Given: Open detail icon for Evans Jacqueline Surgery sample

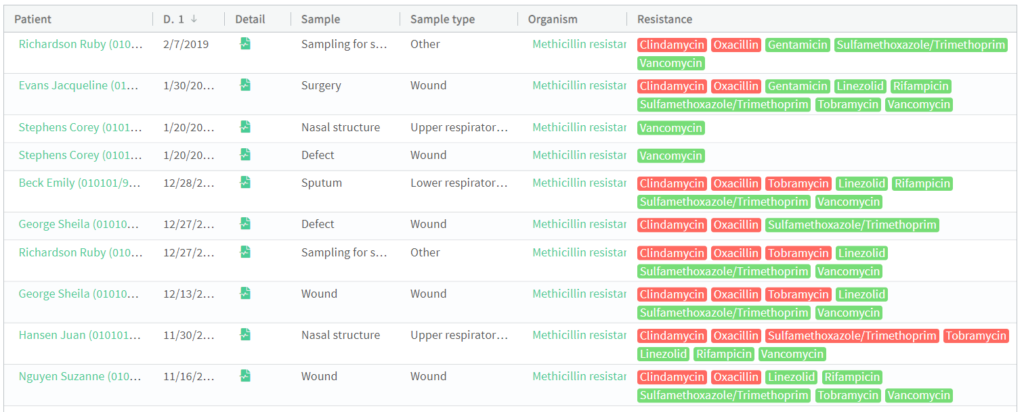Looking at the screenshot, I should pos(245,85).
